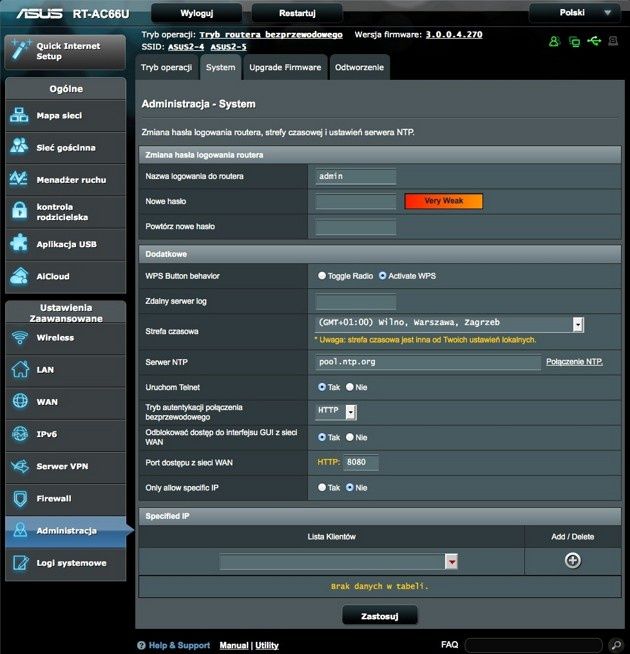Open the ASUS2-5 SSID link
The image size is (630, 654).
228,47
